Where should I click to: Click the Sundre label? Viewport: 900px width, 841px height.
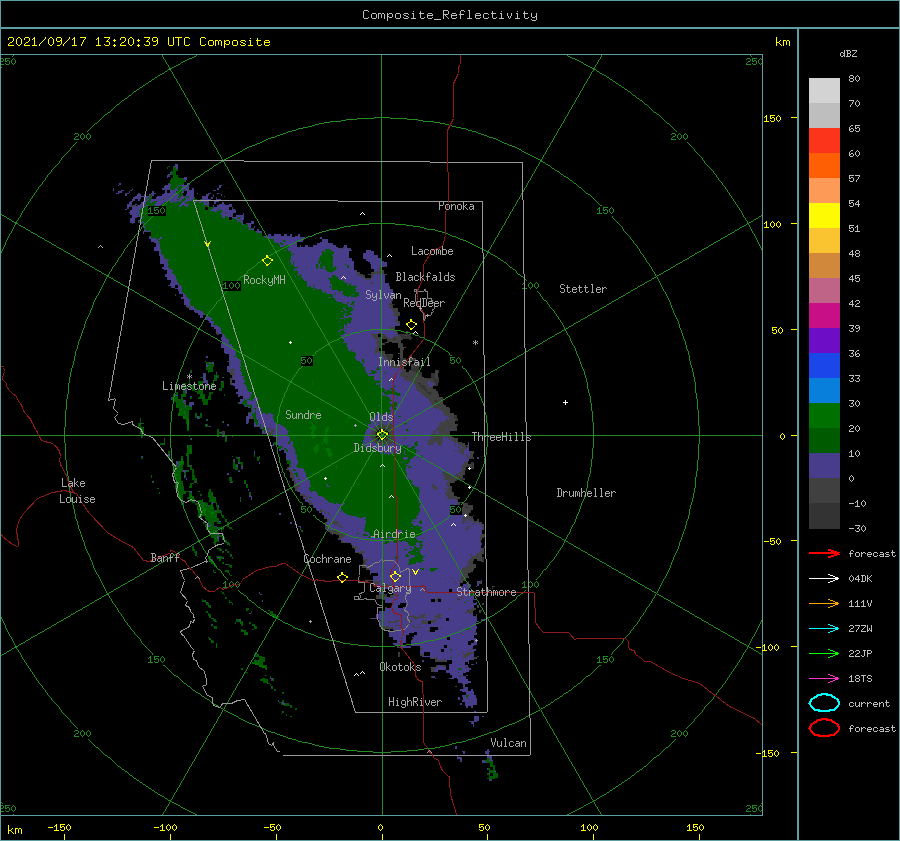(x=303, y=414)
